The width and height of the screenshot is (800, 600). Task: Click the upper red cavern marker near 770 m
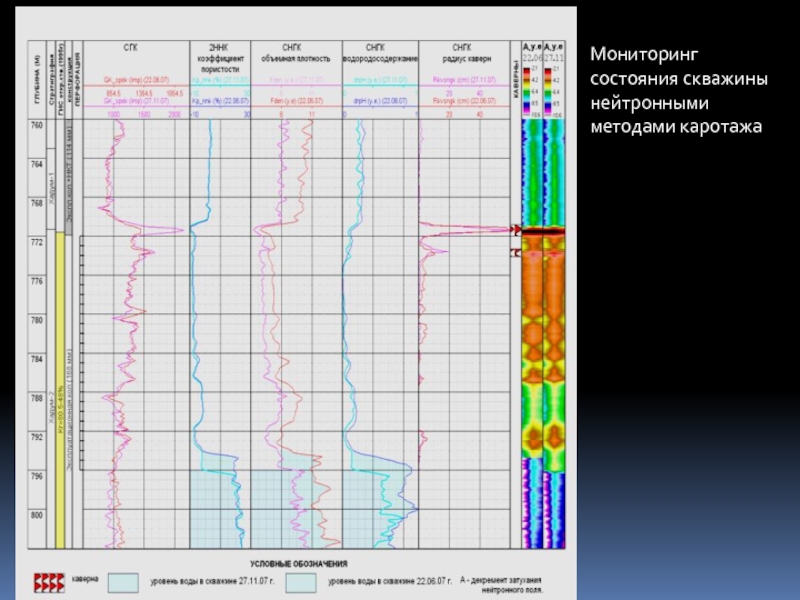(x=517, y=230)
